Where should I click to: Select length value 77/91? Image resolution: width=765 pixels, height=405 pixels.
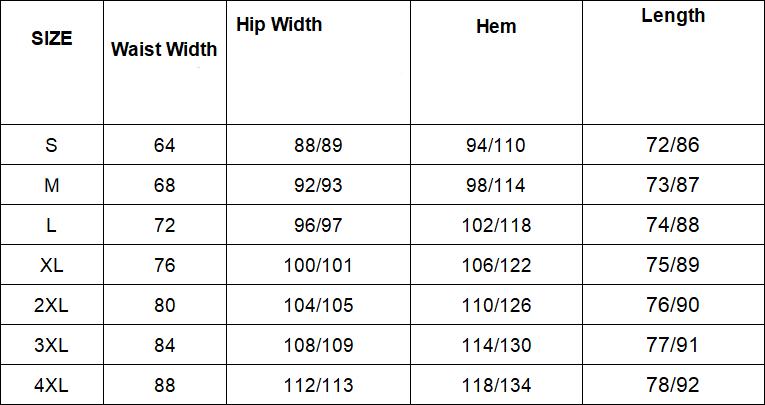tap(673, 346)
